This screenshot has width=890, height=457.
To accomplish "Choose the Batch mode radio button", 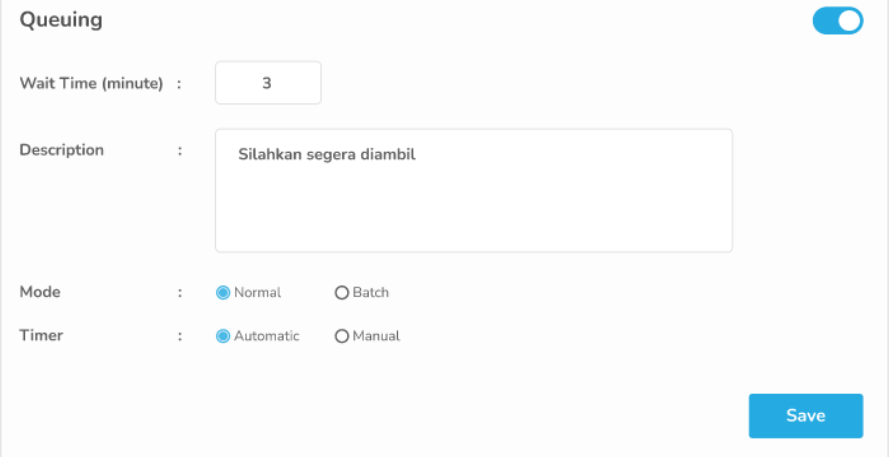I will 342,293.
